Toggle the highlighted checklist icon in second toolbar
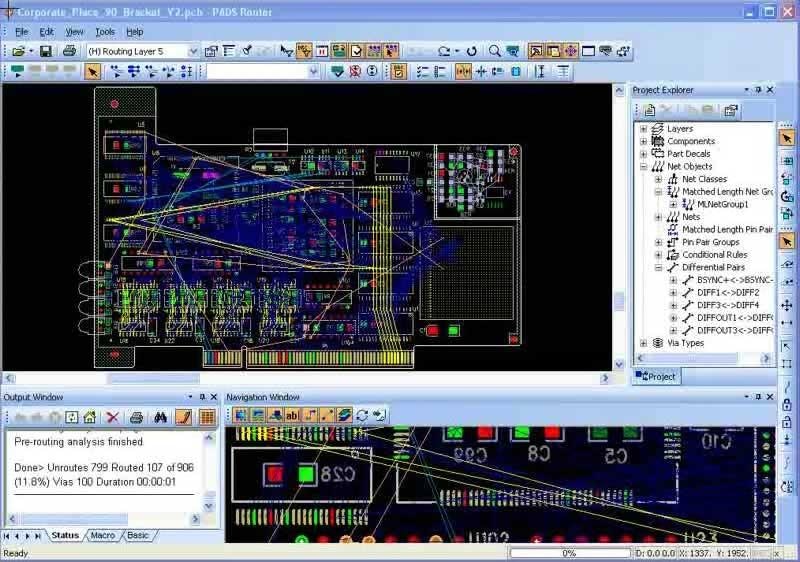This screenshot has height=562, width=800. tap(398, 71)
